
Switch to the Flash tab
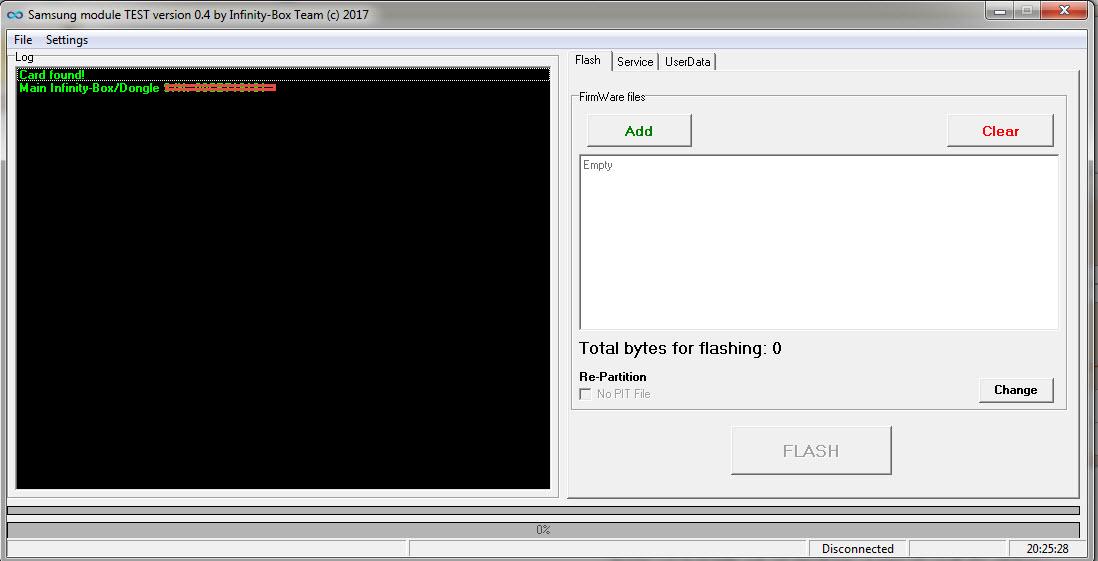click(x=590, y=60)
